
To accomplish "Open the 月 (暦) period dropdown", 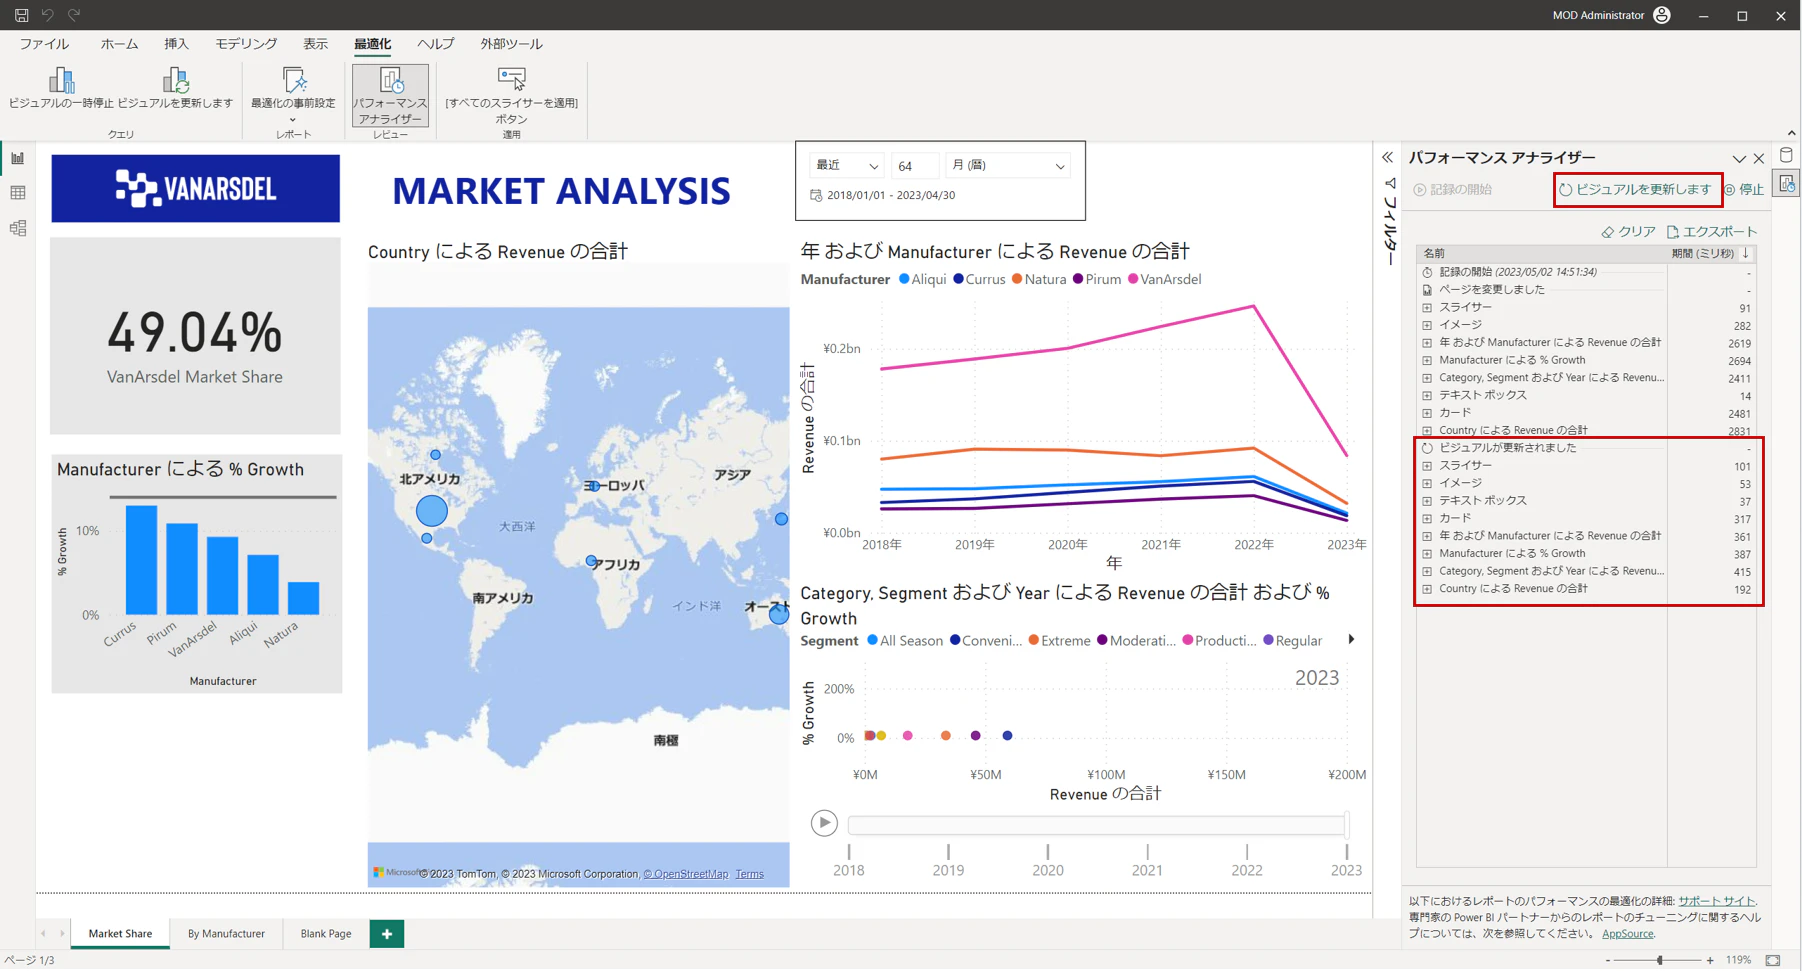I will click(x=1008, y=166).
